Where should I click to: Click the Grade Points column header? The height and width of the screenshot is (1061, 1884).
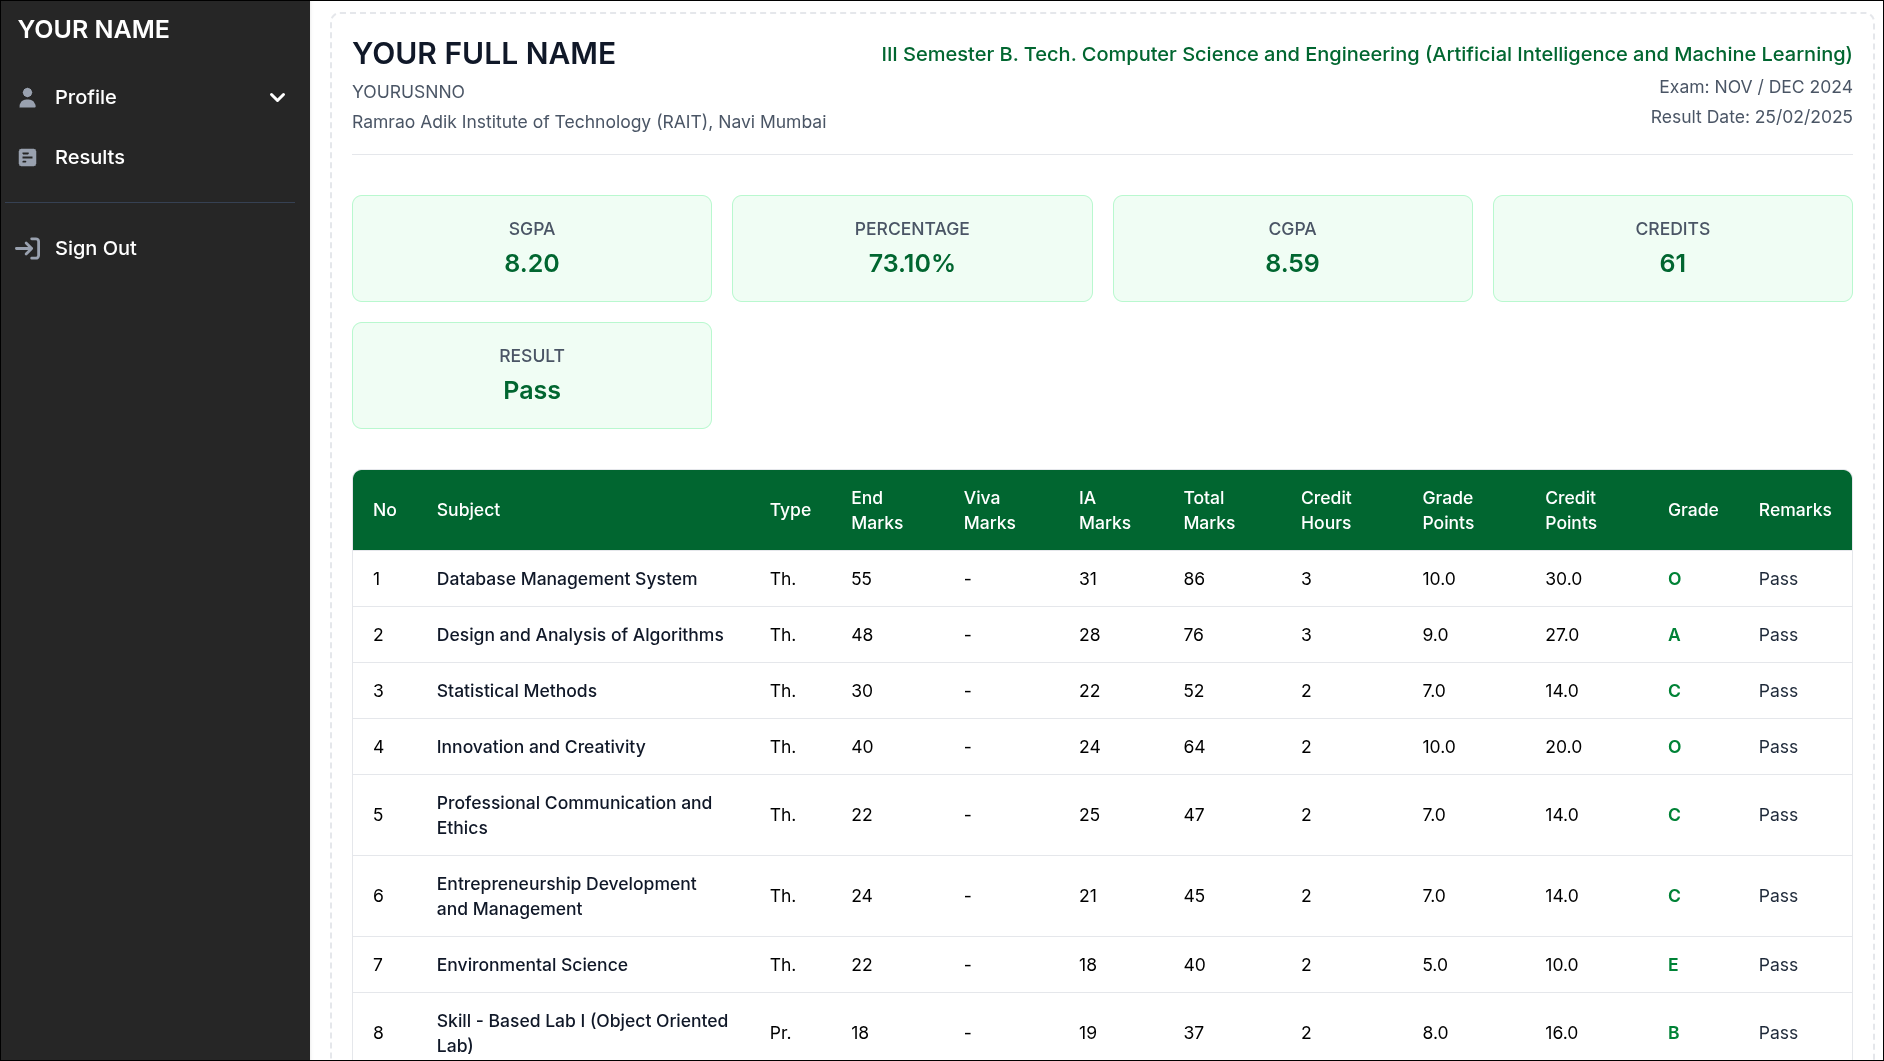pos(1448,510)
